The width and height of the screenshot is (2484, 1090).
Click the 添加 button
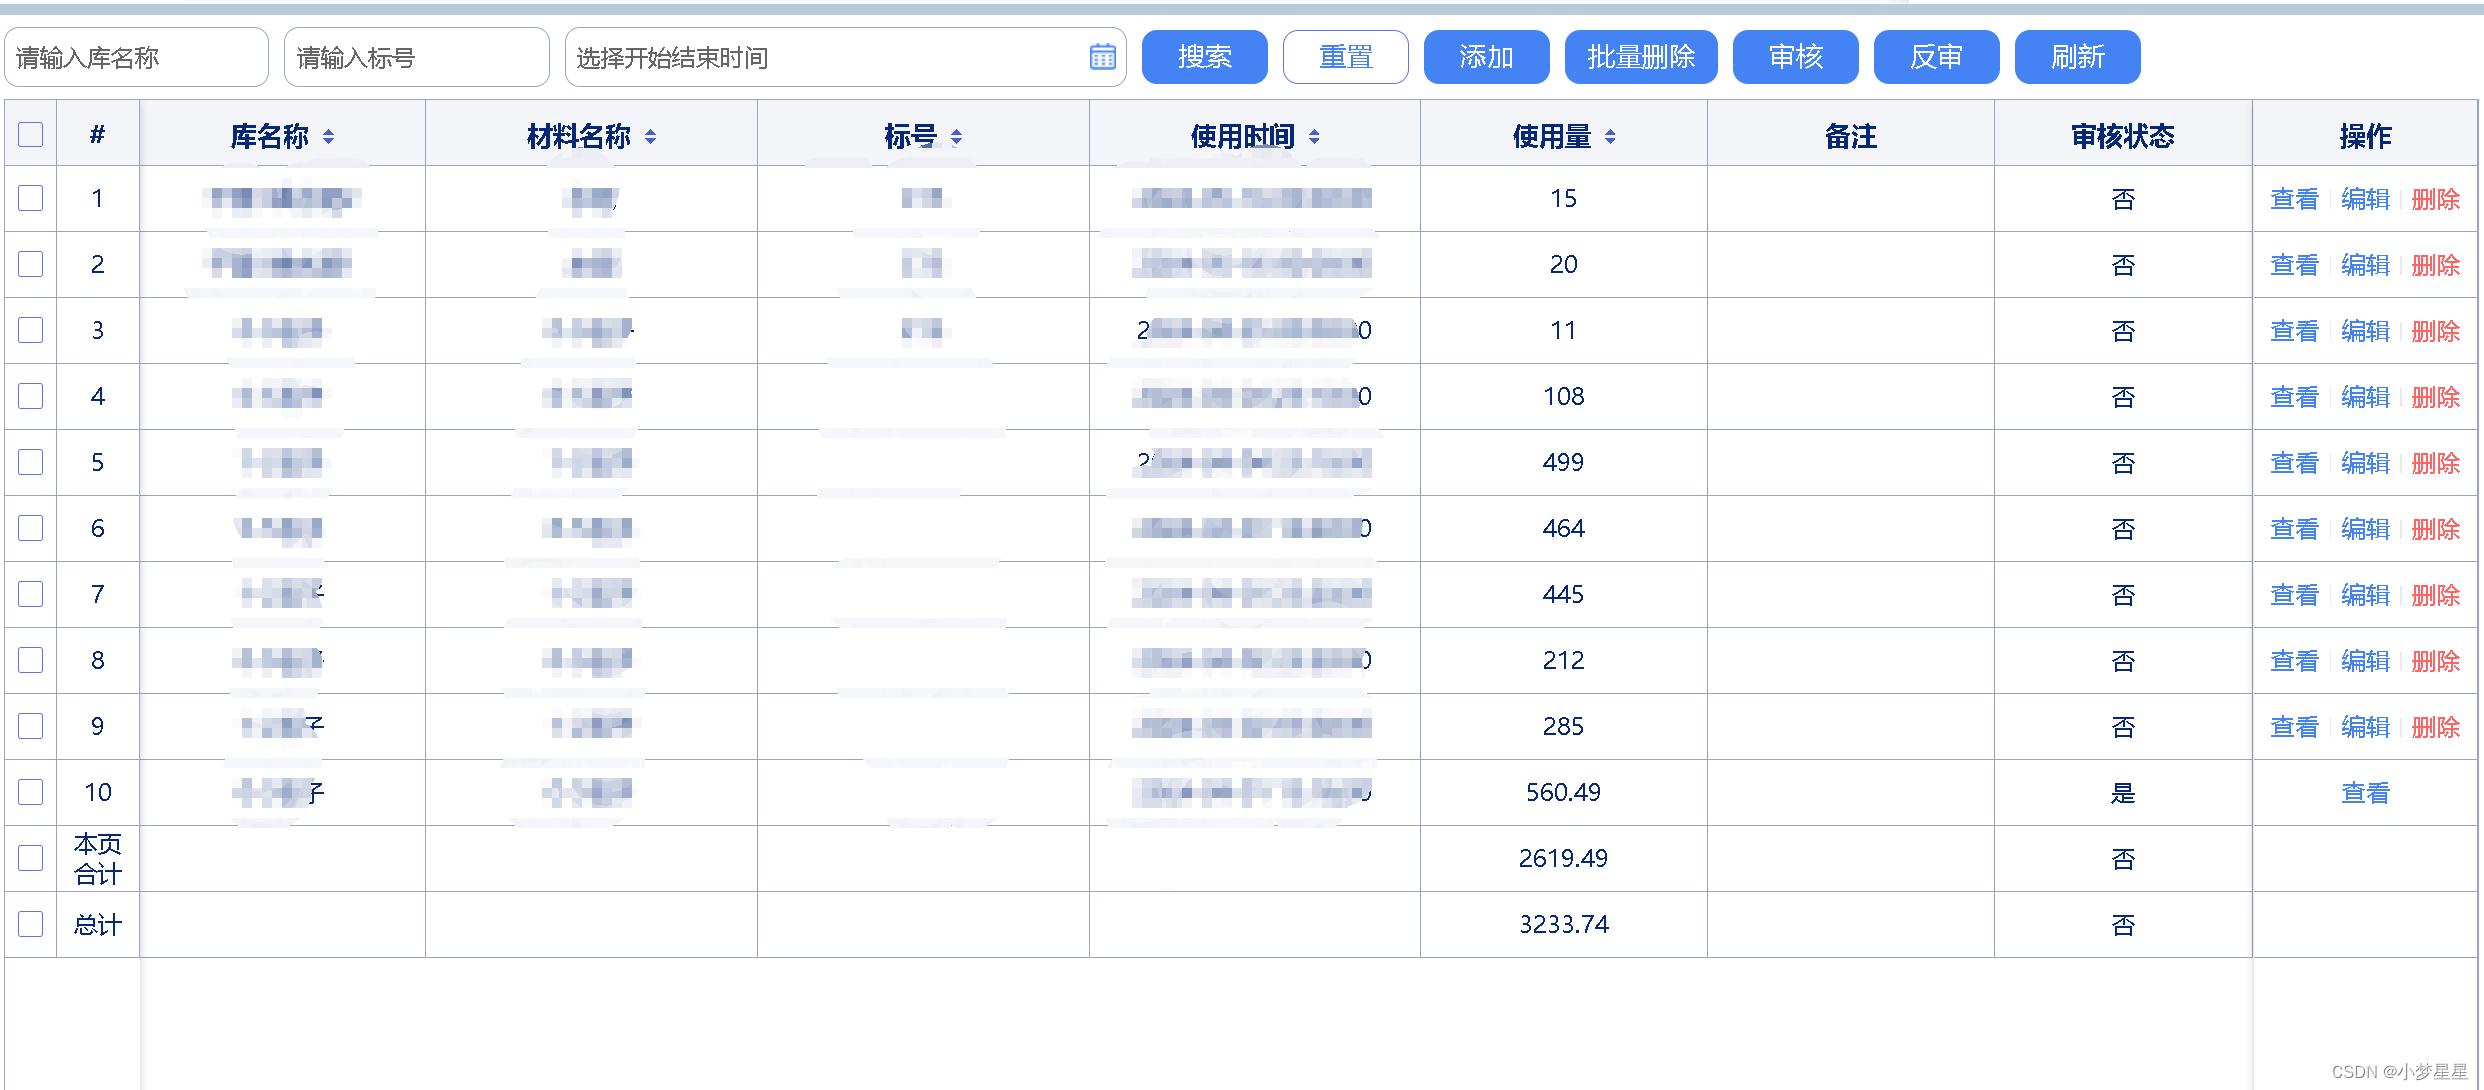pyautogui.click(x=1487, y=57)
